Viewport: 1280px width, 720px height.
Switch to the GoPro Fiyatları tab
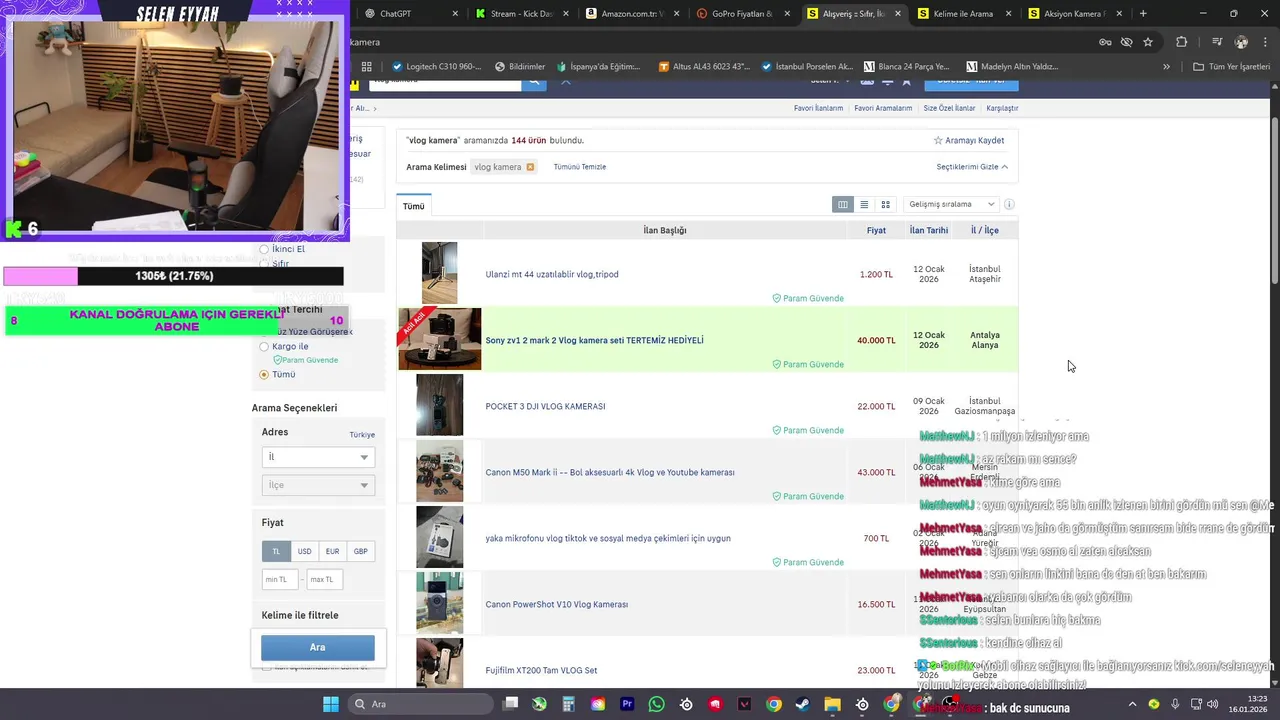click(741, 14)
